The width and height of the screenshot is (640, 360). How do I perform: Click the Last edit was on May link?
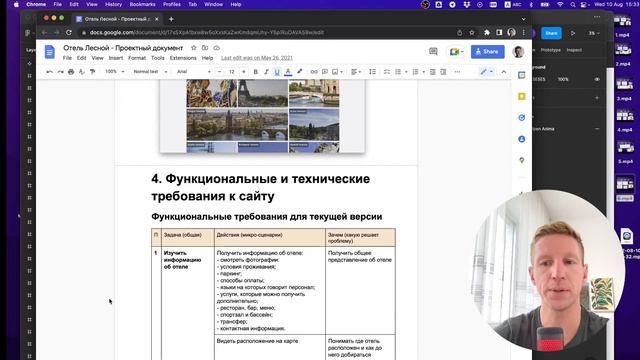pyautogui.click(x=257, y=58)
